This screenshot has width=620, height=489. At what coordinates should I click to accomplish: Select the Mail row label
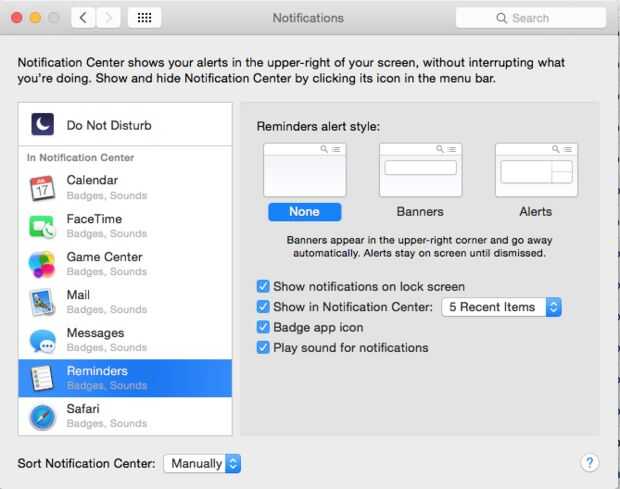[x=78, y=295]
